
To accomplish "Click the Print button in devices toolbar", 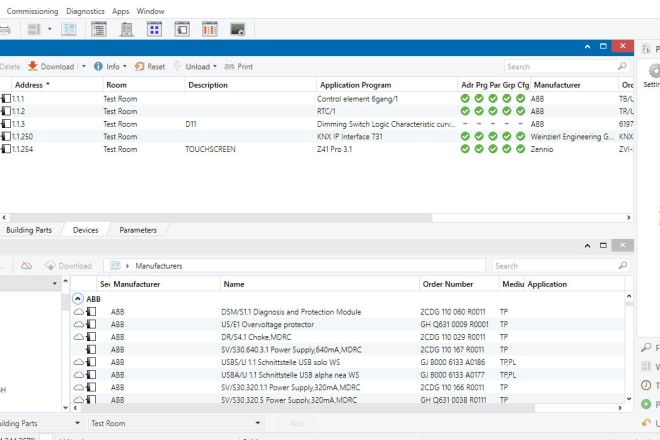I will click(x=239, y=67).
